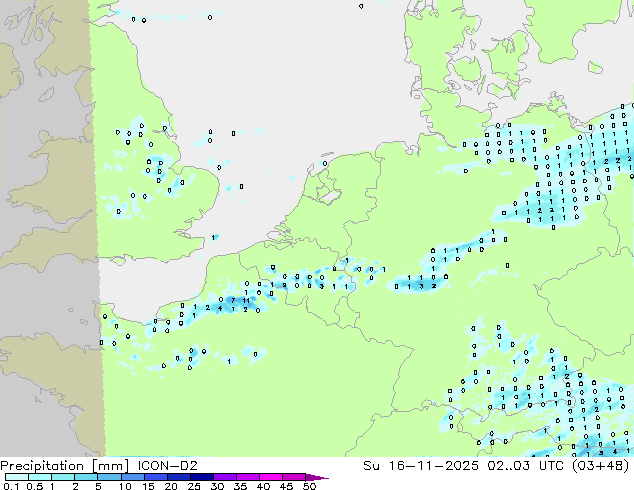Select the 5–10 mm blue swatch
Image resolution: width=634 pixels, height=490 pixels.
[x=110, y=477]
